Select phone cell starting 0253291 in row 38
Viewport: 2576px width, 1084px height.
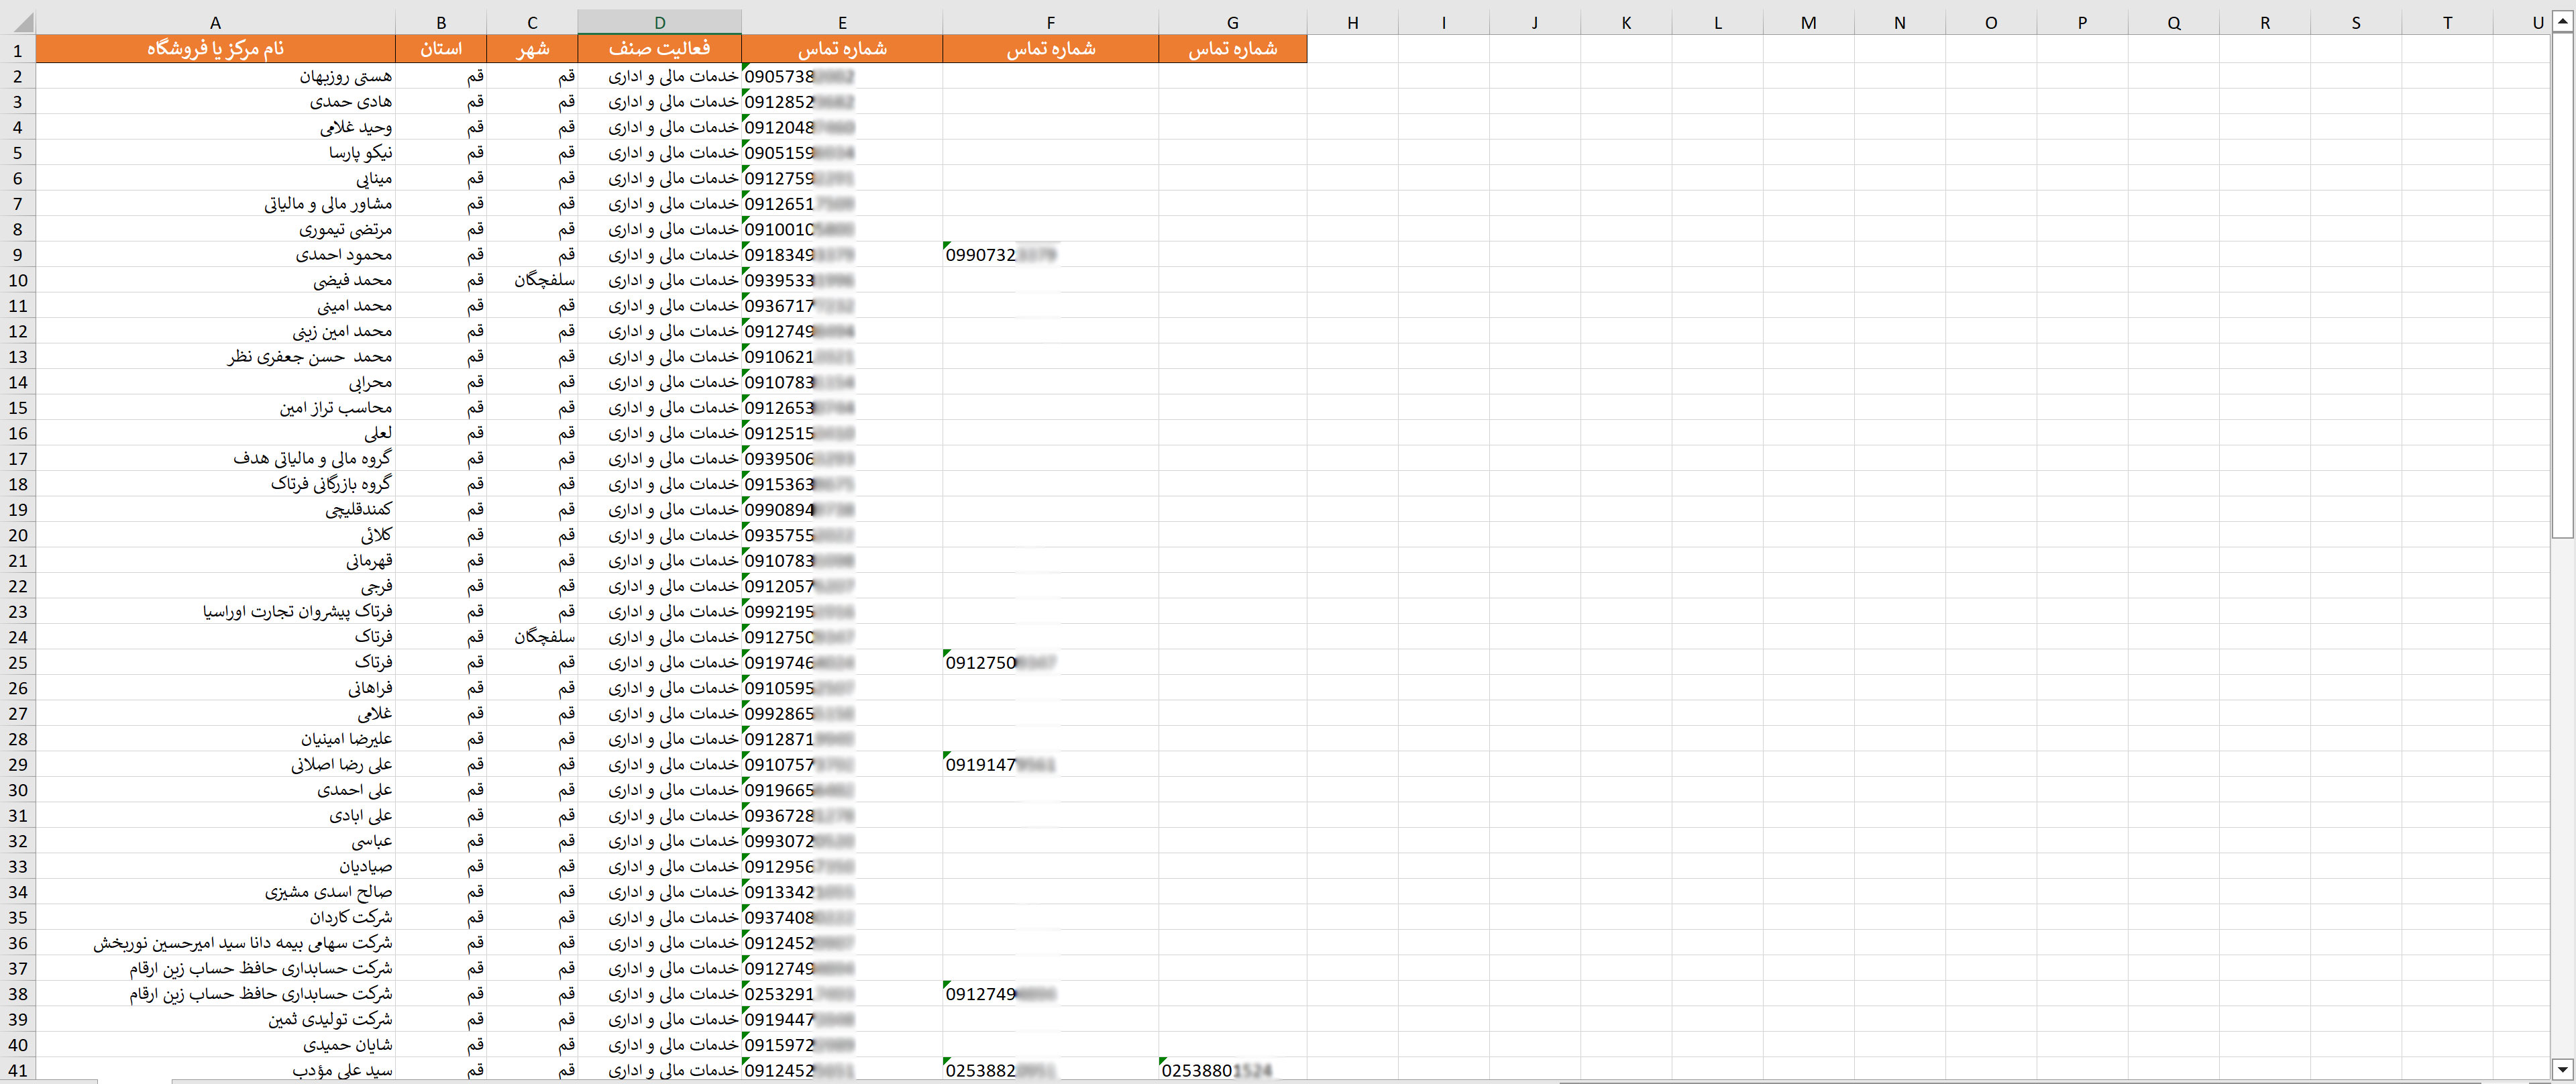[x=842, y=994]
